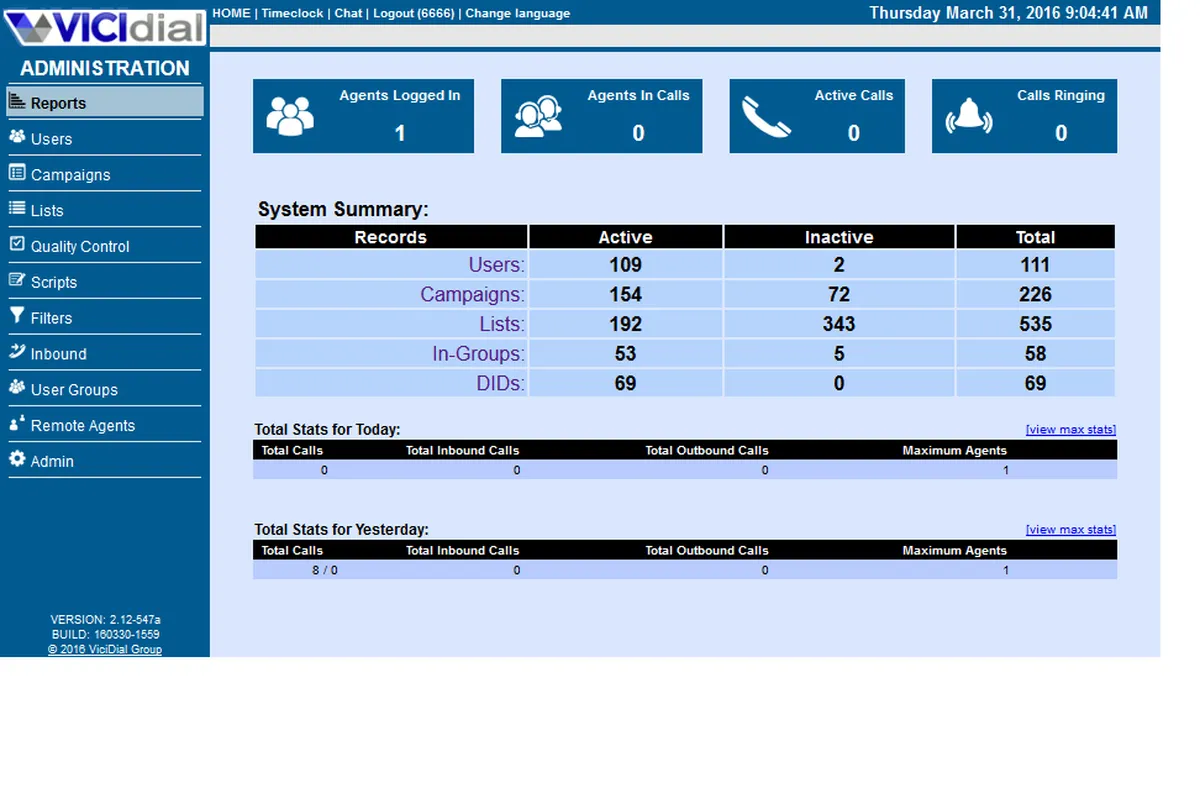This screenshot has height=788, width=1200.
Task: Open the In-Groups records link
Action: click(x=478, y=354)
